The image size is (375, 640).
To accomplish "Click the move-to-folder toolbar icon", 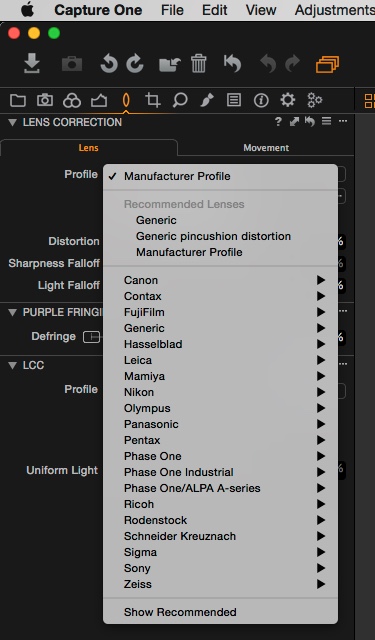I will [169, 64].
